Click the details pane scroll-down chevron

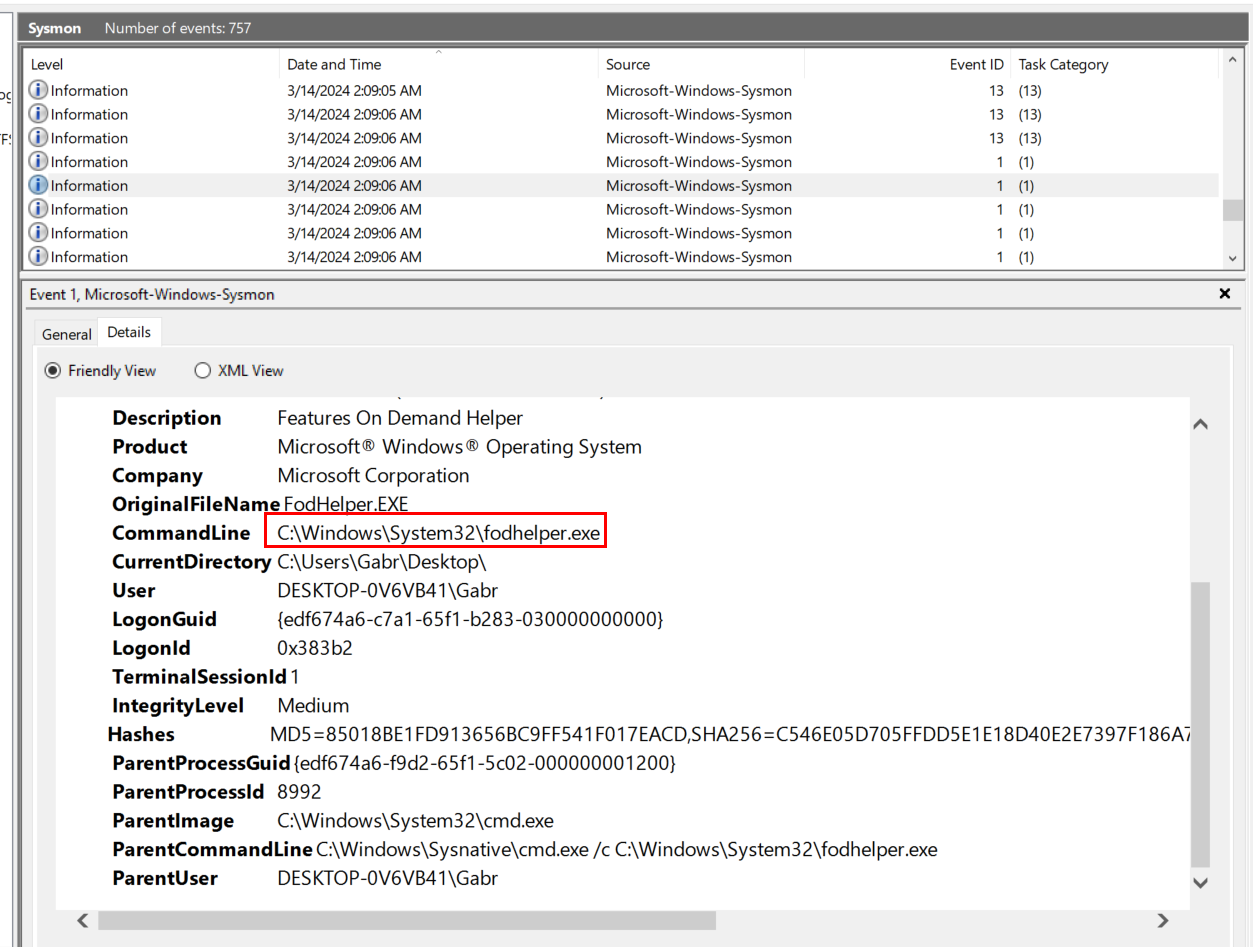1201,883
